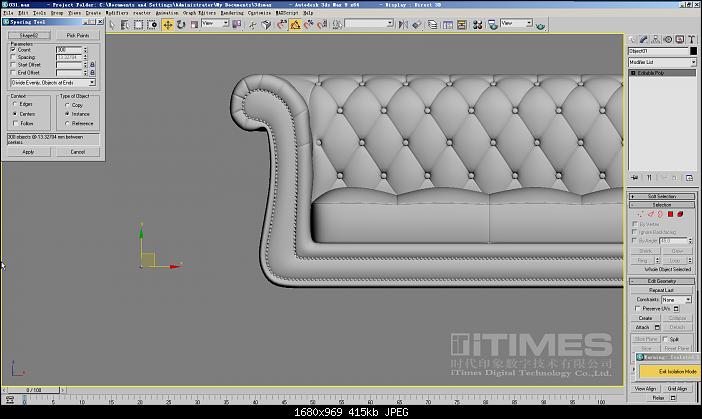
Task: Choose Instance as type of object
Action: click(x=67, y=114)
